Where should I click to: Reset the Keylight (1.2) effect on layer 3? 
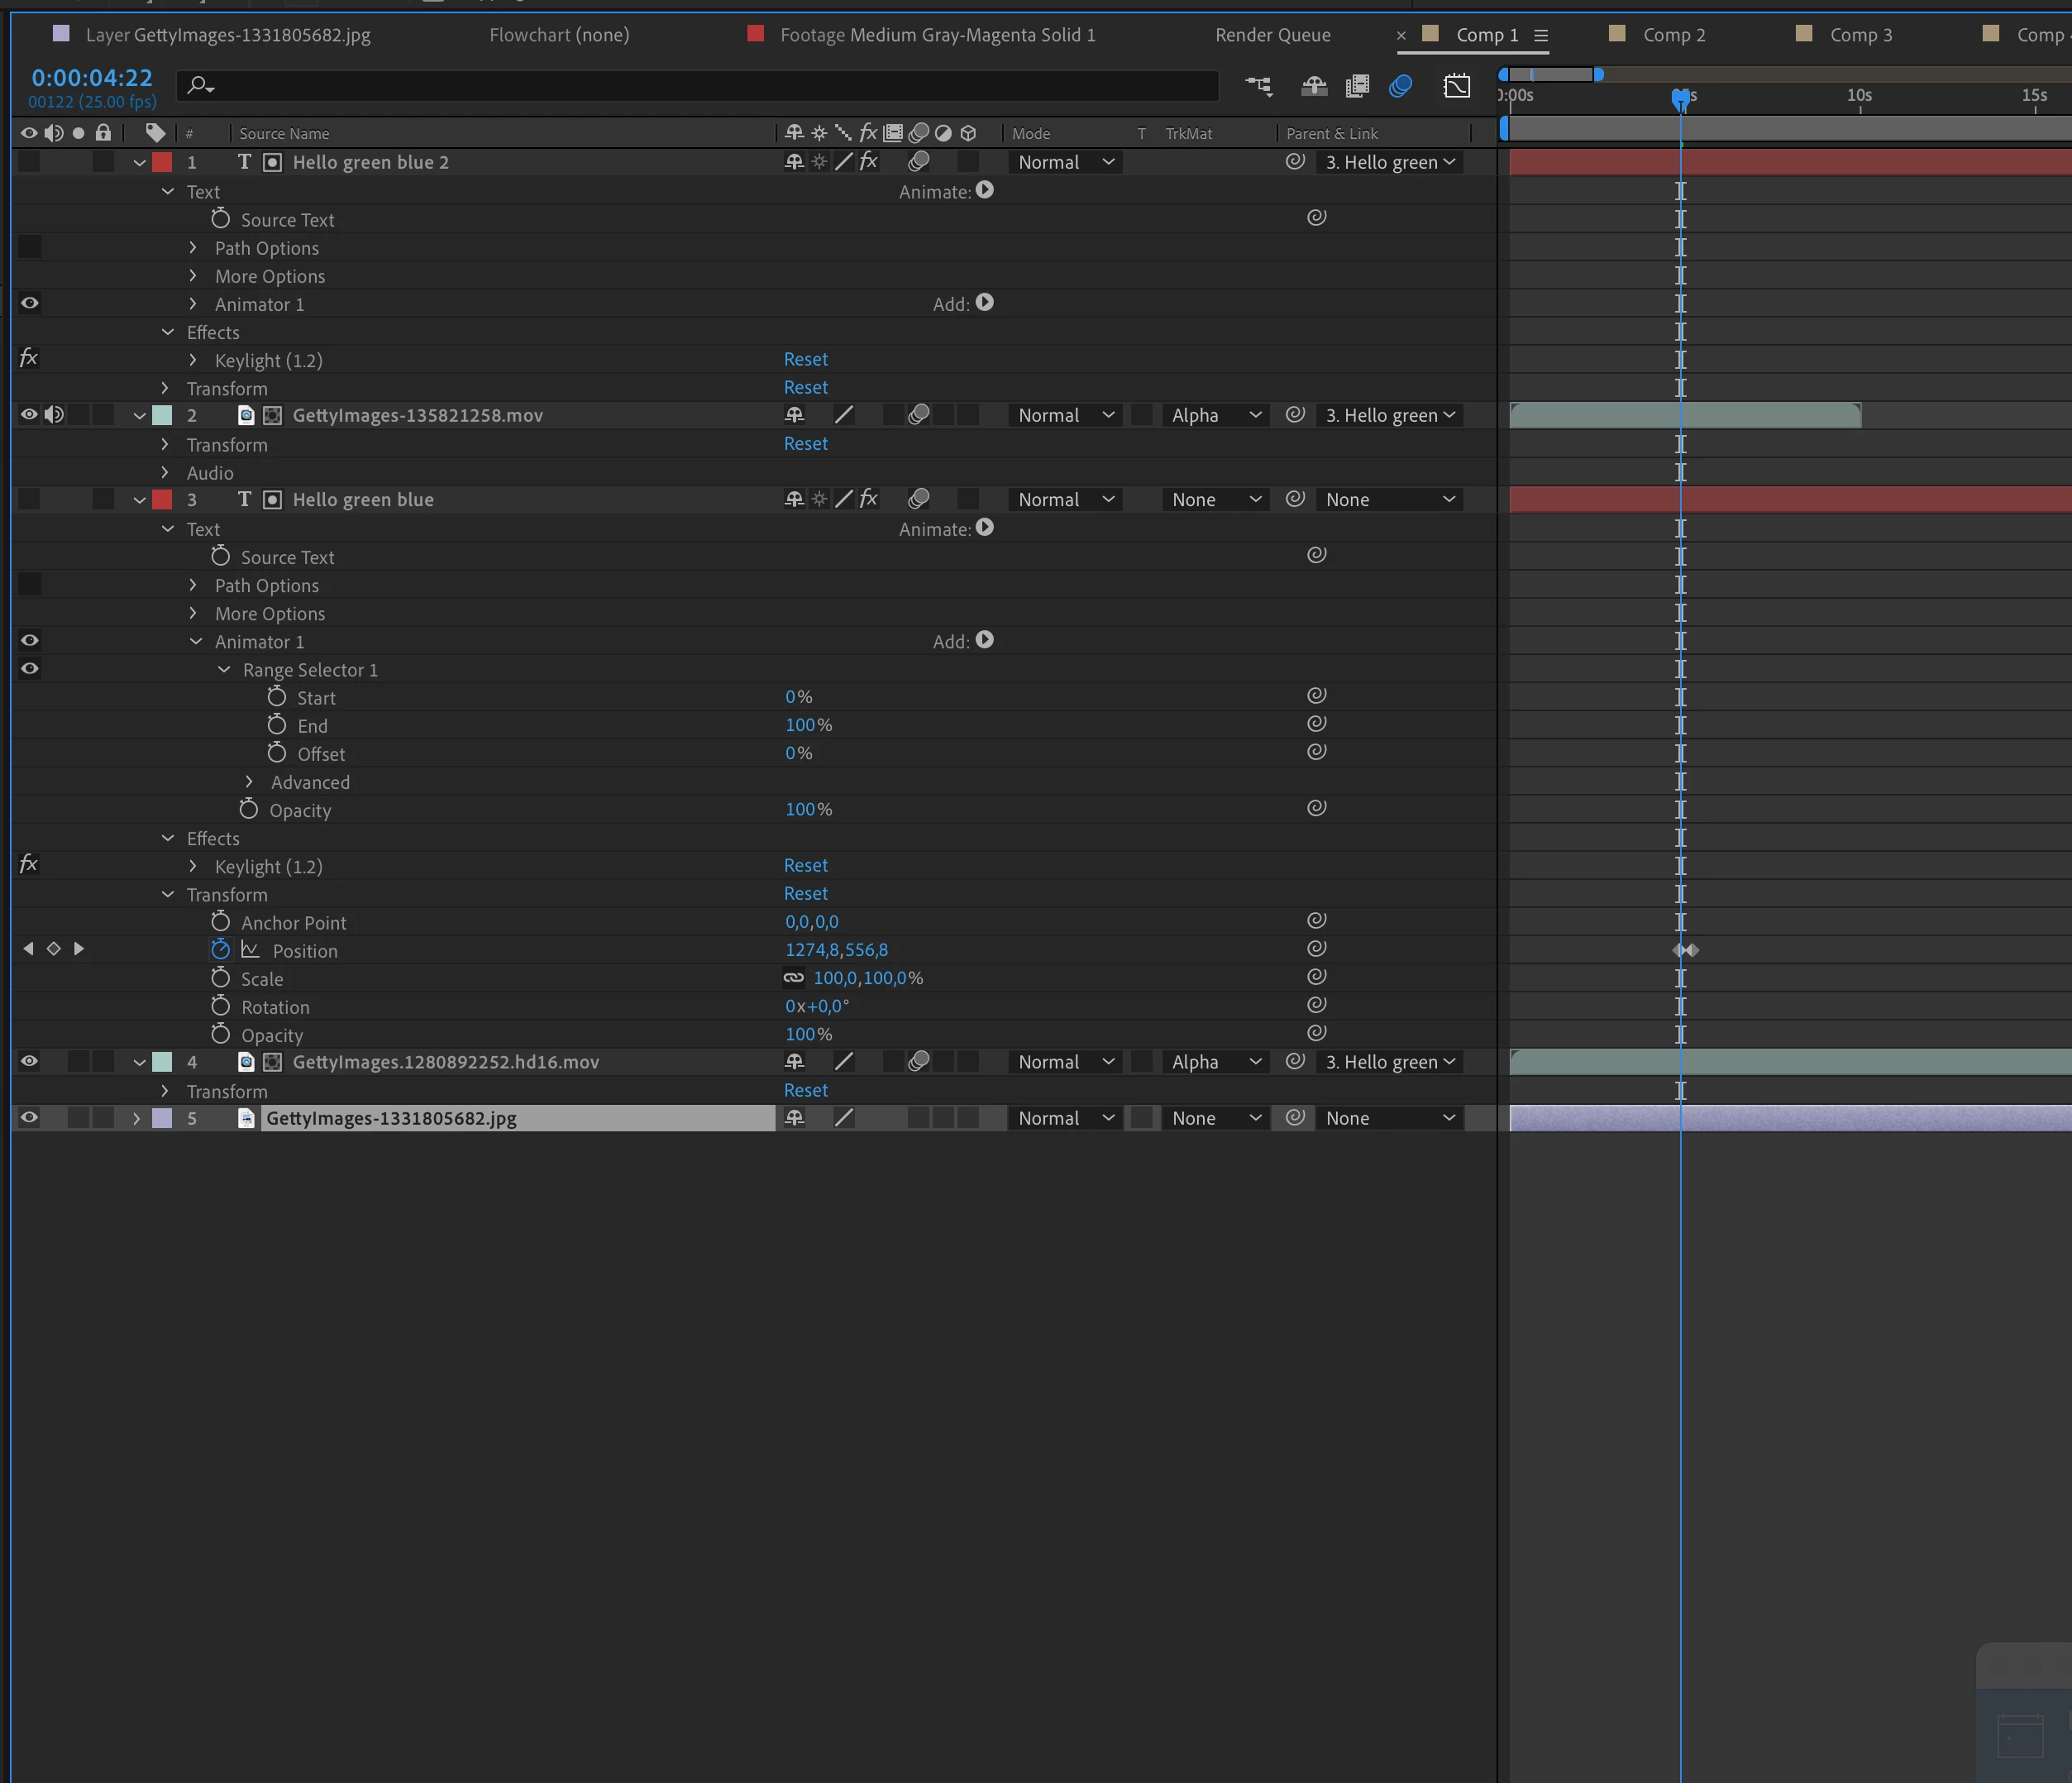click(805, 865)
